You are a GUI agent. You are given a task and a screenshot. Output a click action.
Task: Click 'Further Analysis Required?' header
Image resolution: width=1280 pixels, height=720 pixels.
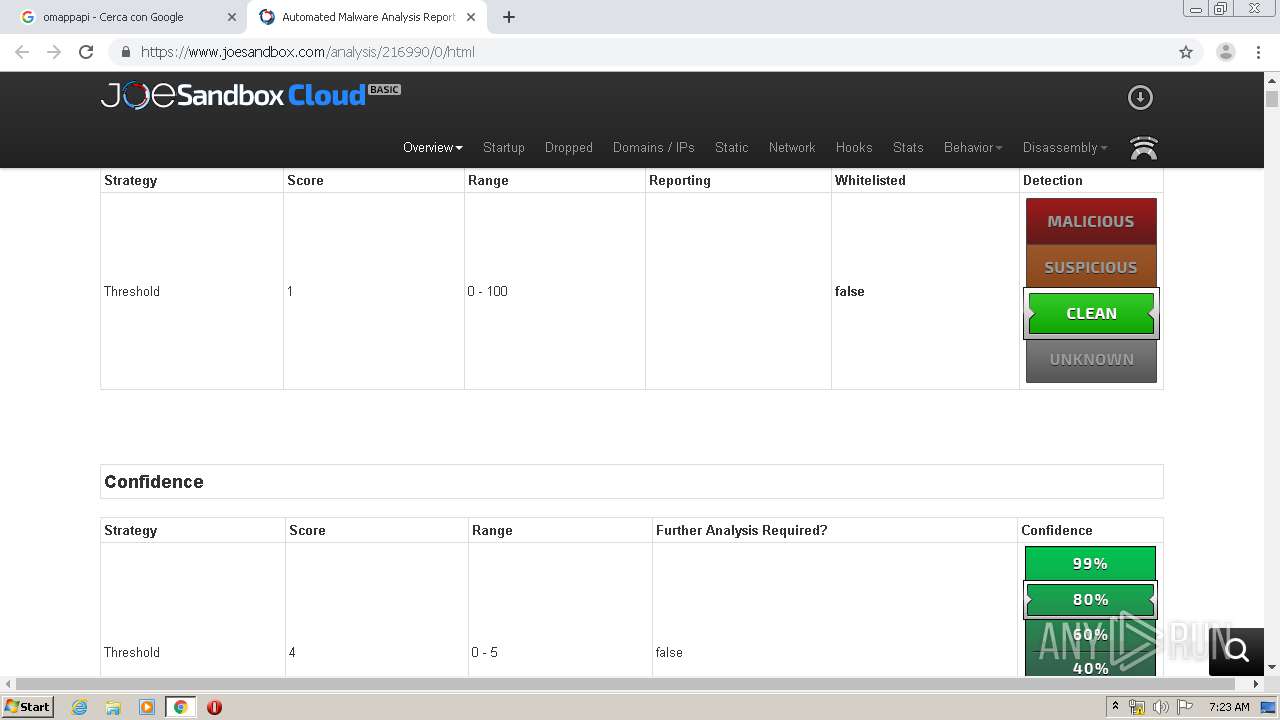click(x=742, y=530)
